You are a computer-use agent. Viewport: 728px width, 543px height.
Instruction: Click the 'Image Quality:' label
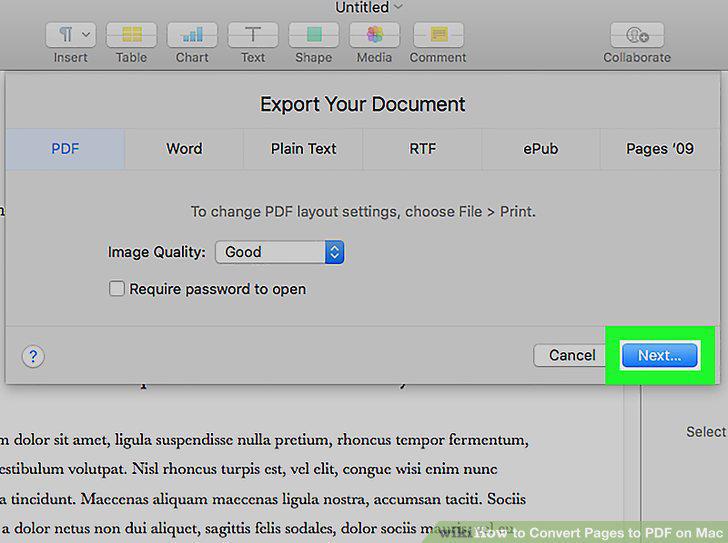coord(156,252)
